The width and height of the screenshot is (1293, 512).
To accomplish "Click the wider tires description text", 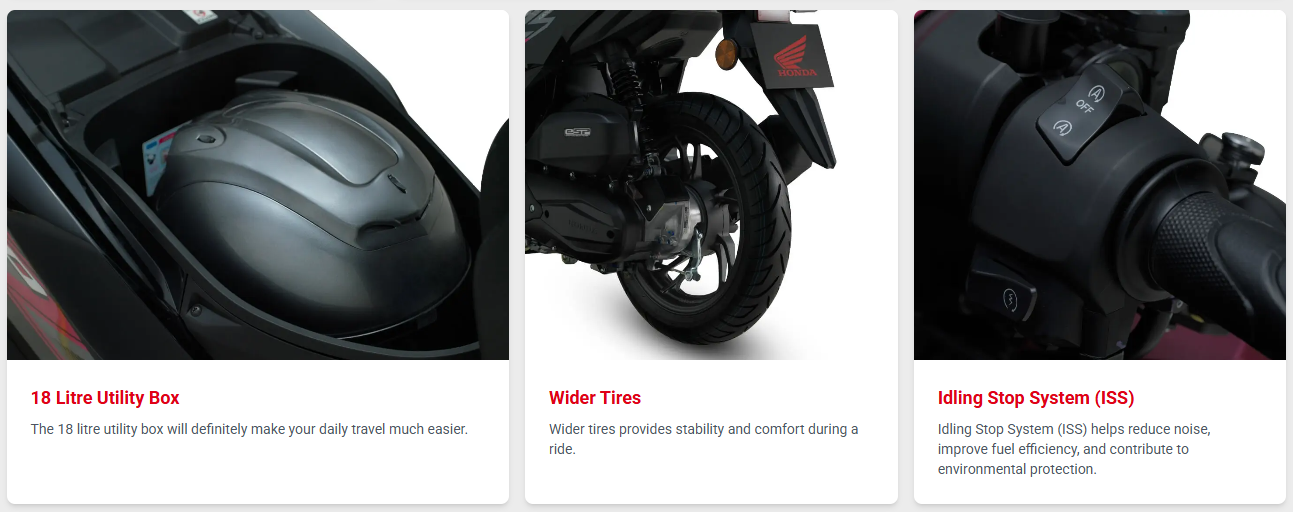I will (x=704, y=439).
